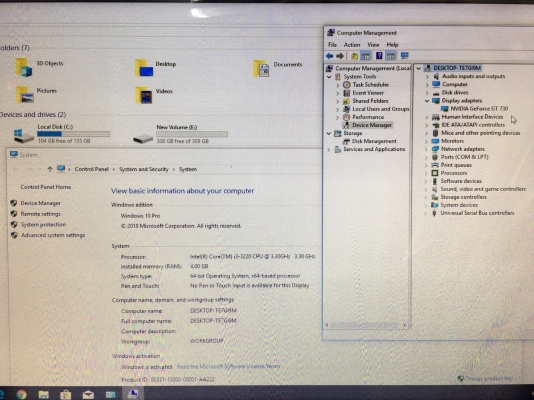Viewport: 534px width, 400px height.
Task: Select the Event Viewer icon
Action: point(347,93)
